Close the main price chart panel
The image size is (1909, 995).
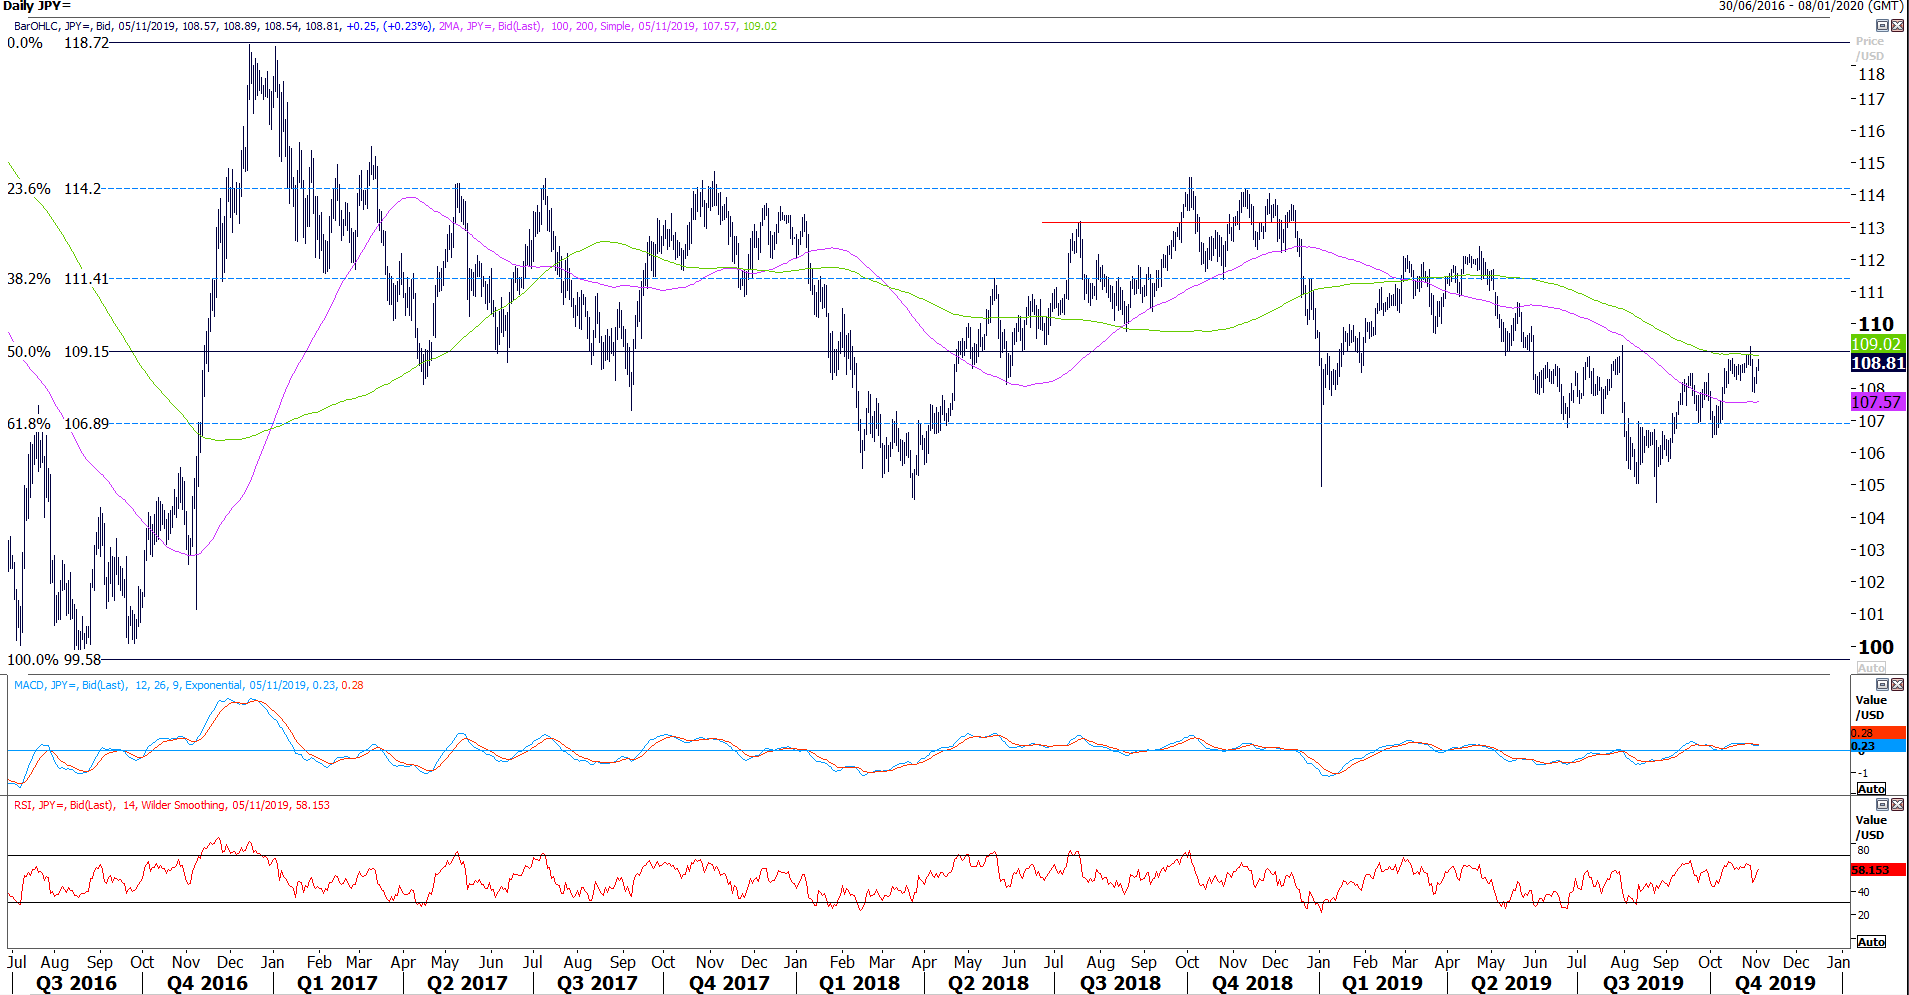click(1897, 26)
